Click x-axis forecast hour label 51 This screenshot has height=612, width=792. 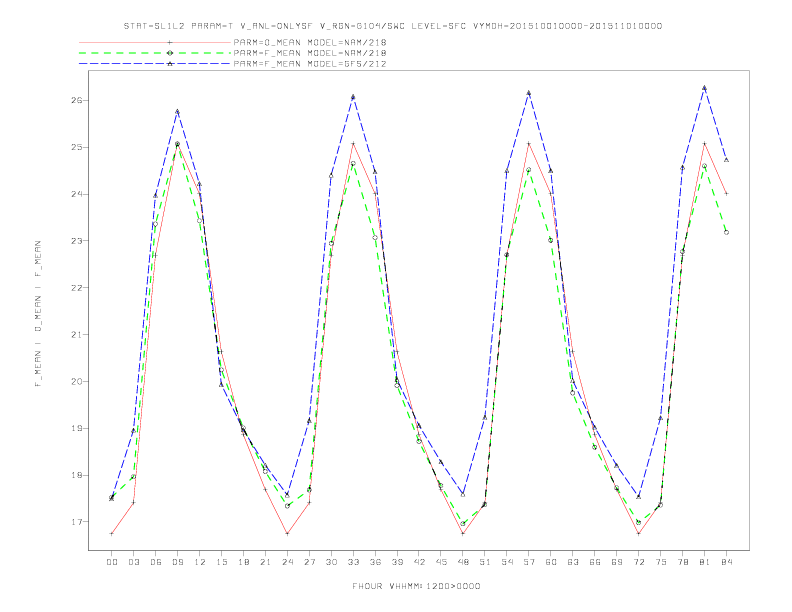(x=485, y=562)
